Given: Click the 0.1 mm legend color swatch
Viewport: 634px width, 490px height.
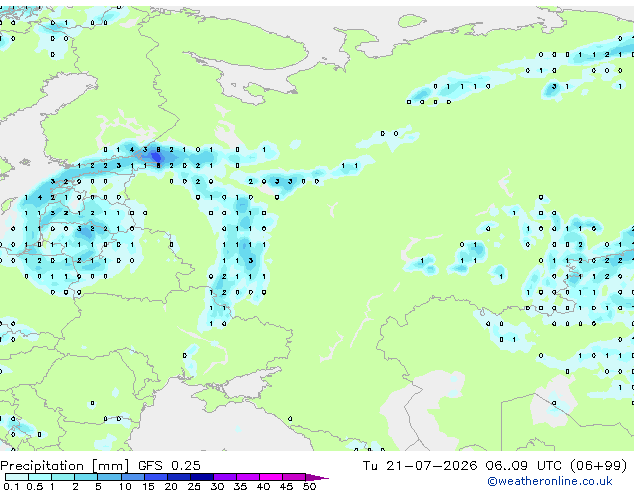Looking at the screenshot, I should 17,477.
